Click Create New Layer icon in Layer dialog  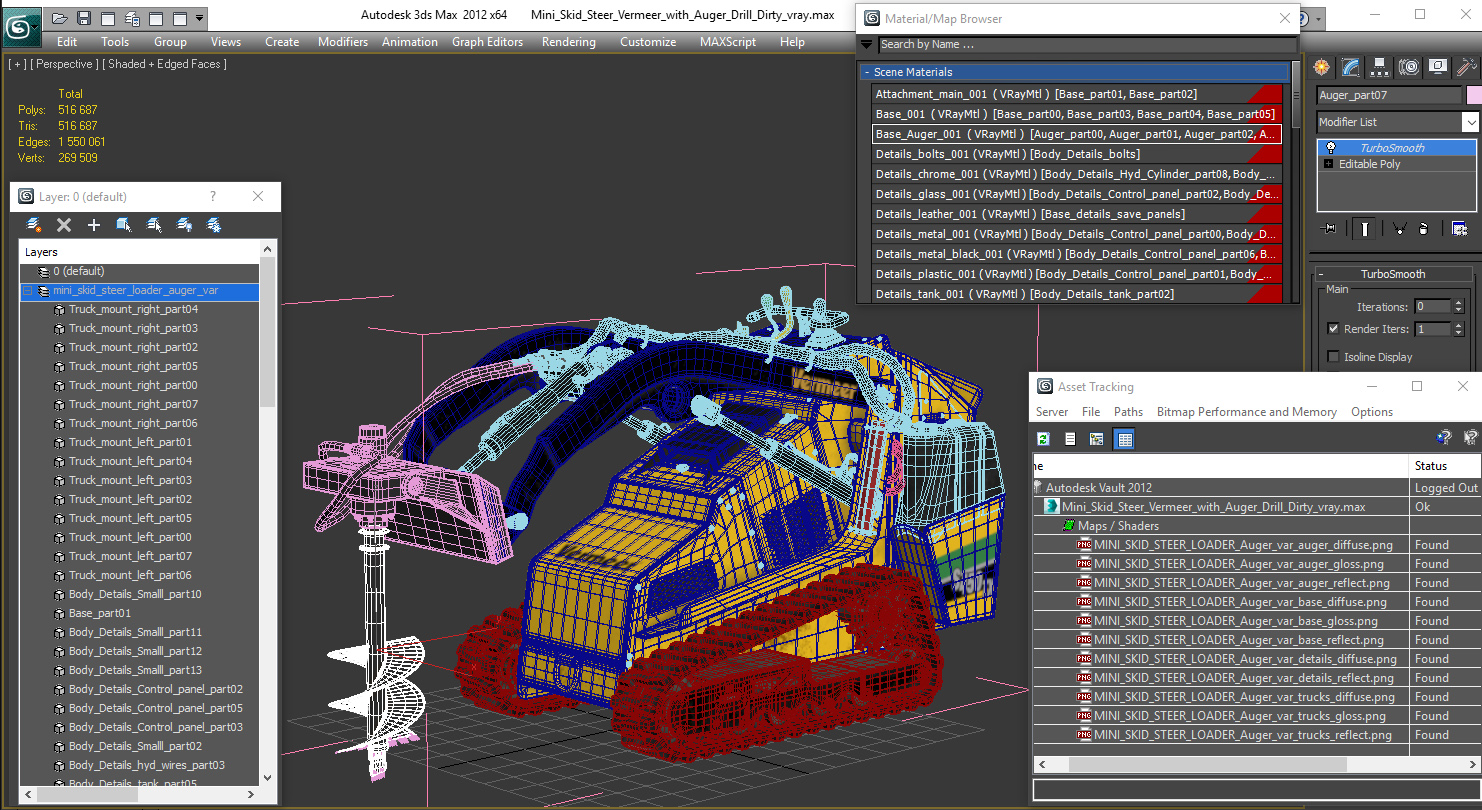coord(33,225)
